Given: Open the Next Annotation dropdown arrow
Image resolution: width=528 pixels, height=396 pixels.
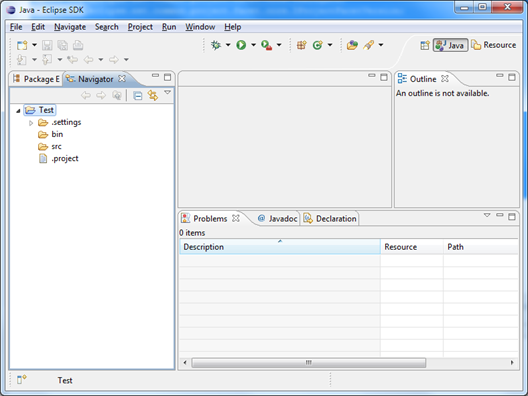Looking at the screenshot, I should (x=34, y=60).
